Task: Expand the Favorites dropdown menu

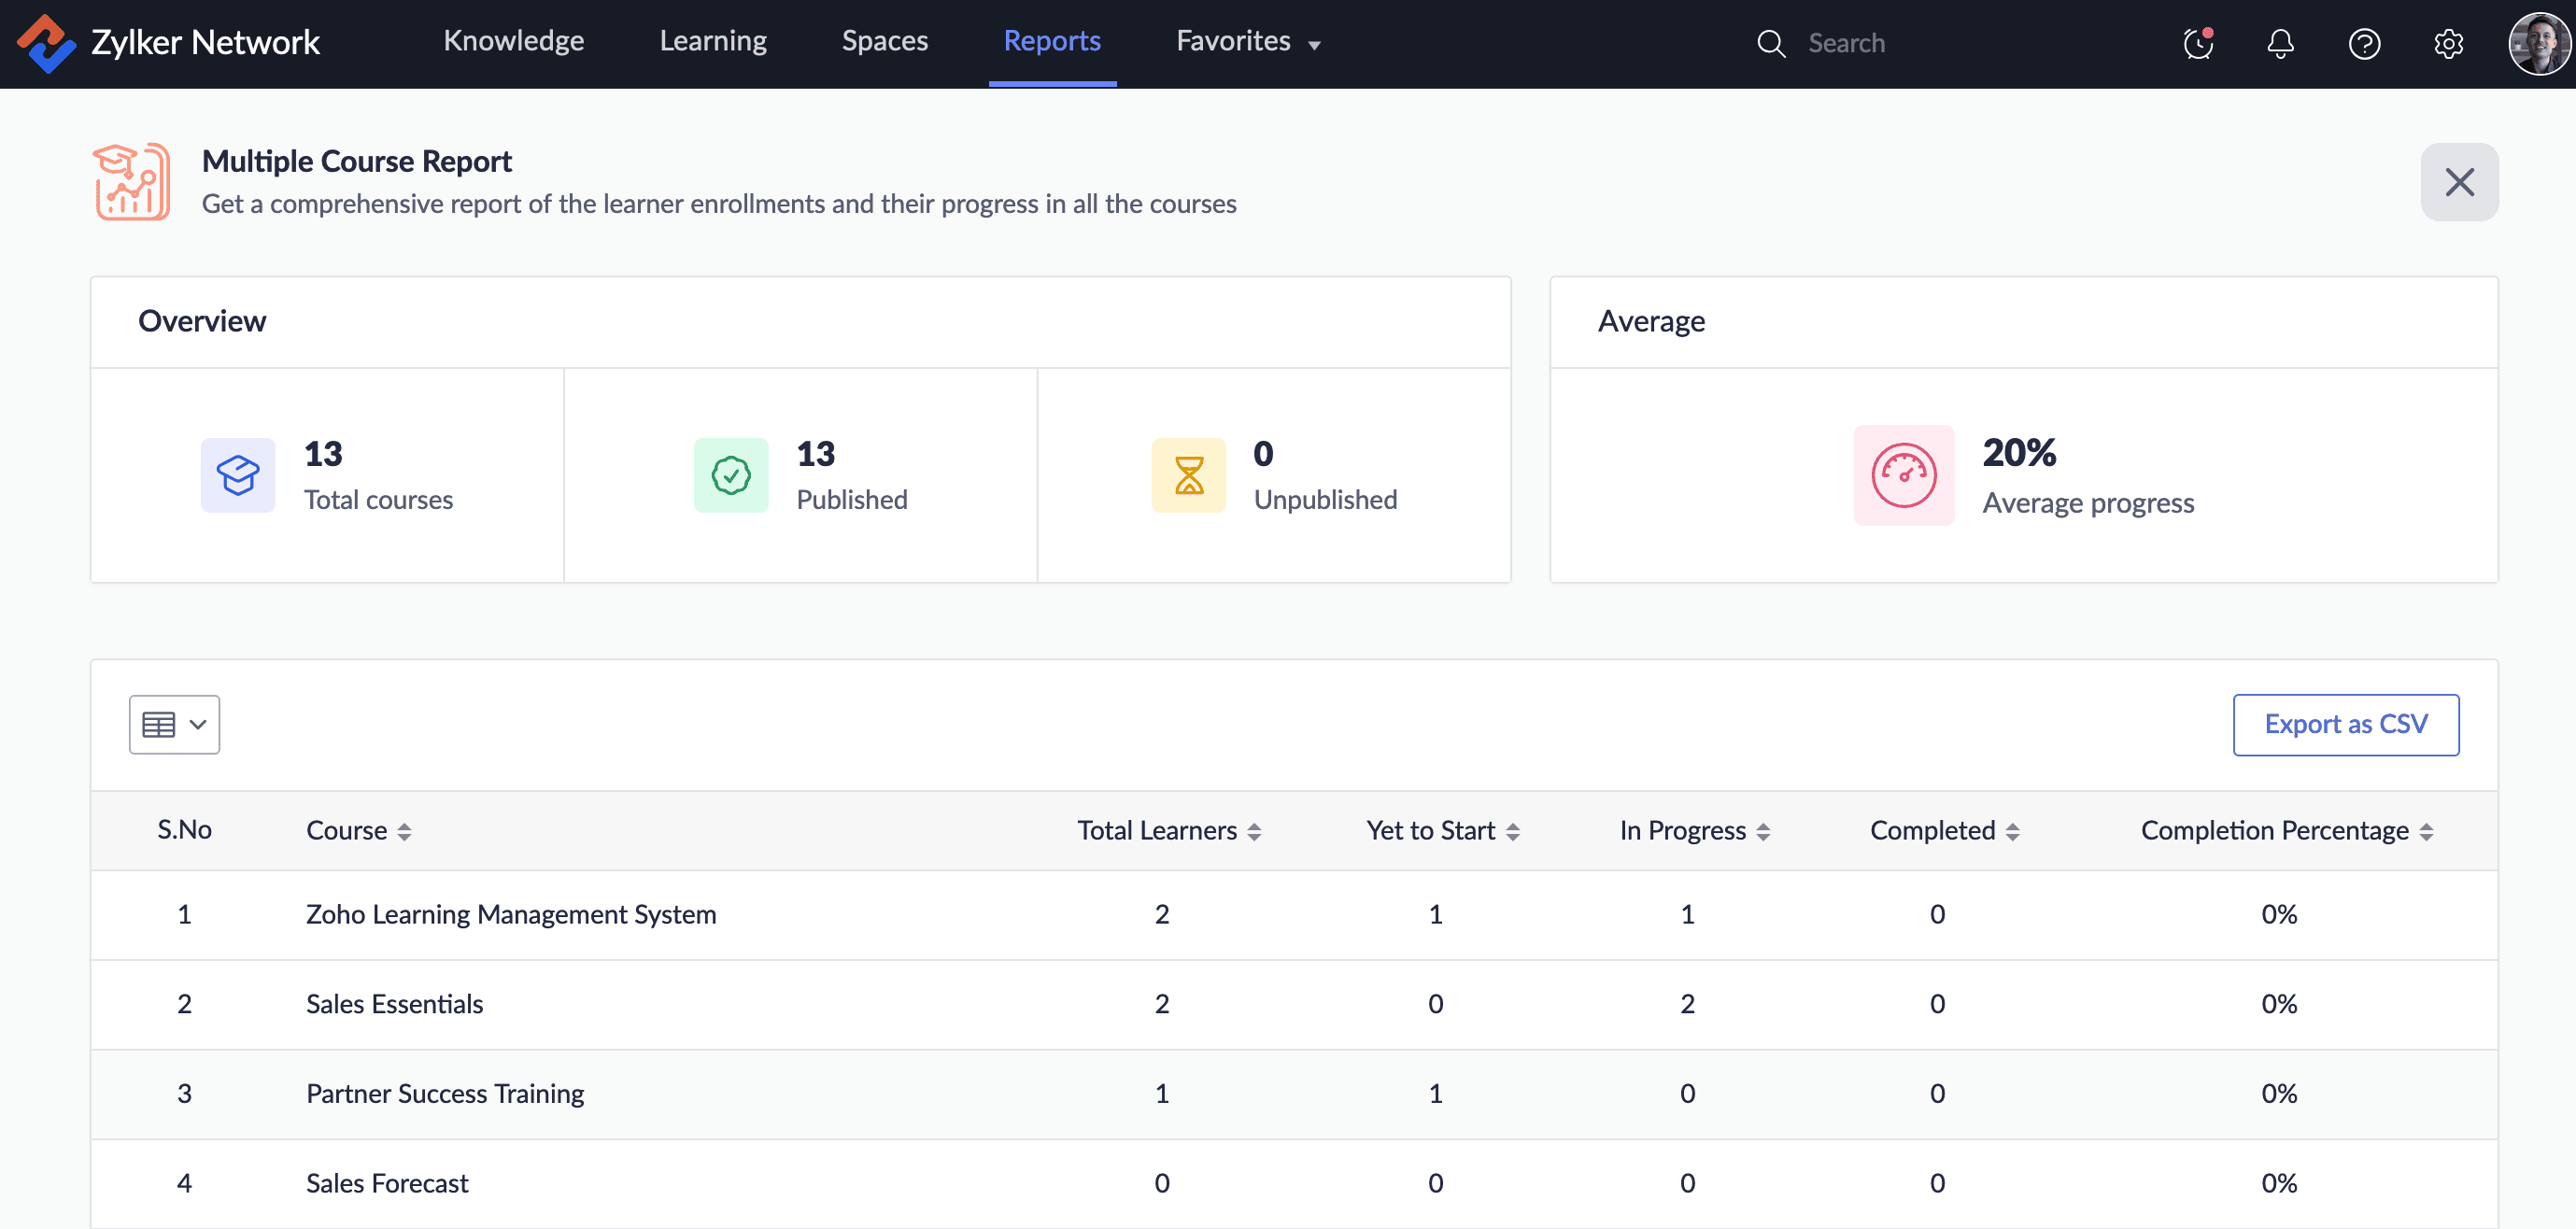Action: (1248, 41)
